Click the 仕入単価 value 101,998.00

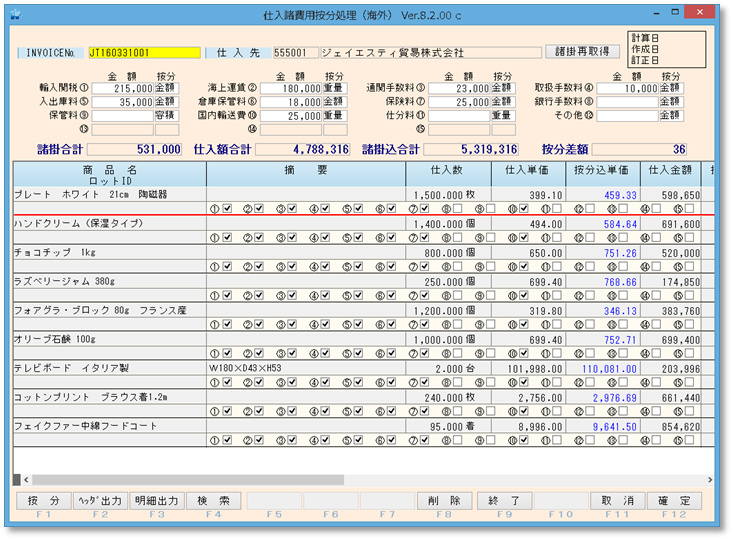click(x=535, y=369)
